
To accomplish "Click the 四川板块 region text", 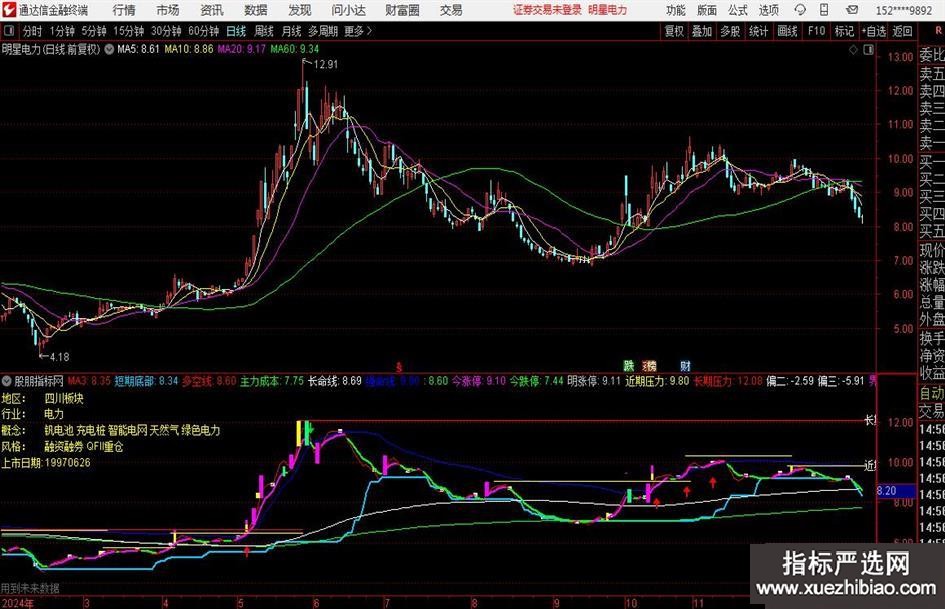I will pyautogui.click(x=64, y=399).
